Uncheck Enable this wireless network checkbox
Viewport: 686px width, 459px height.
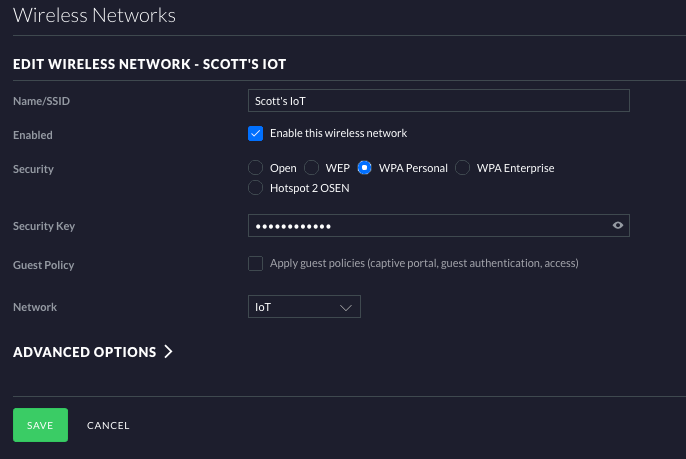(x=256, y=133)
